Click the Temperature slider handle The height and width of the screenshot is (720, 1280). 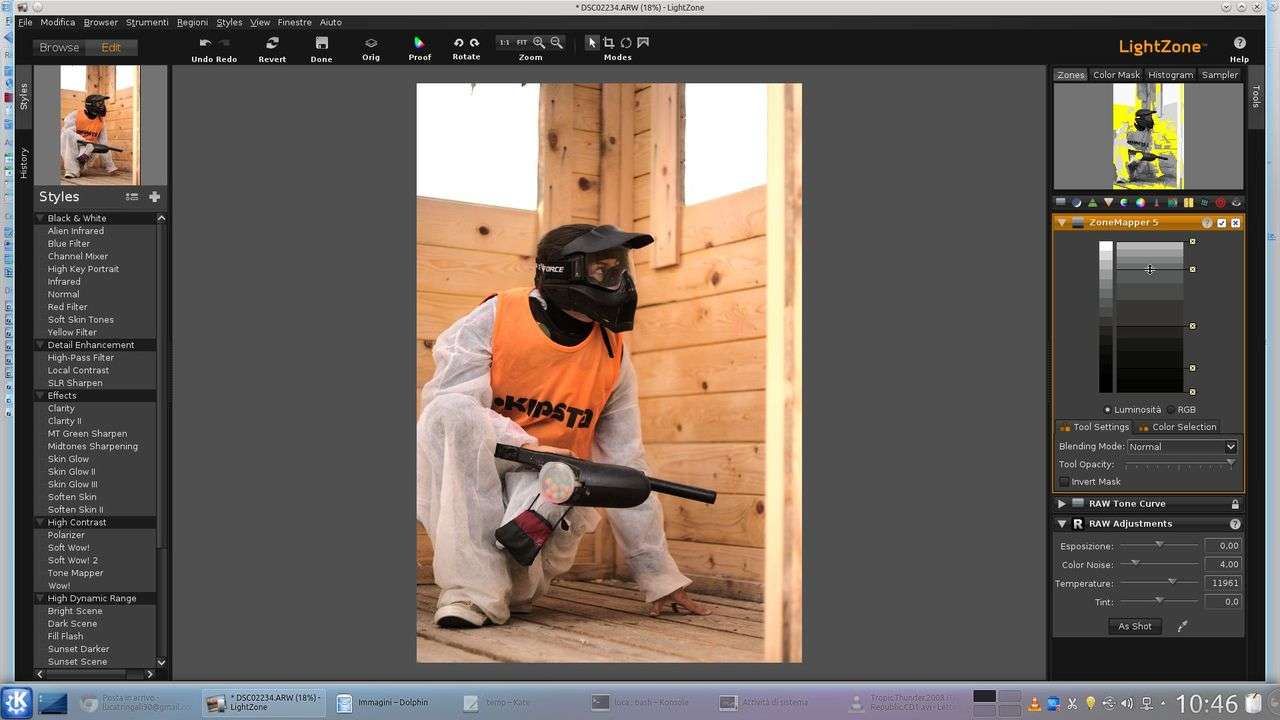1172,582
